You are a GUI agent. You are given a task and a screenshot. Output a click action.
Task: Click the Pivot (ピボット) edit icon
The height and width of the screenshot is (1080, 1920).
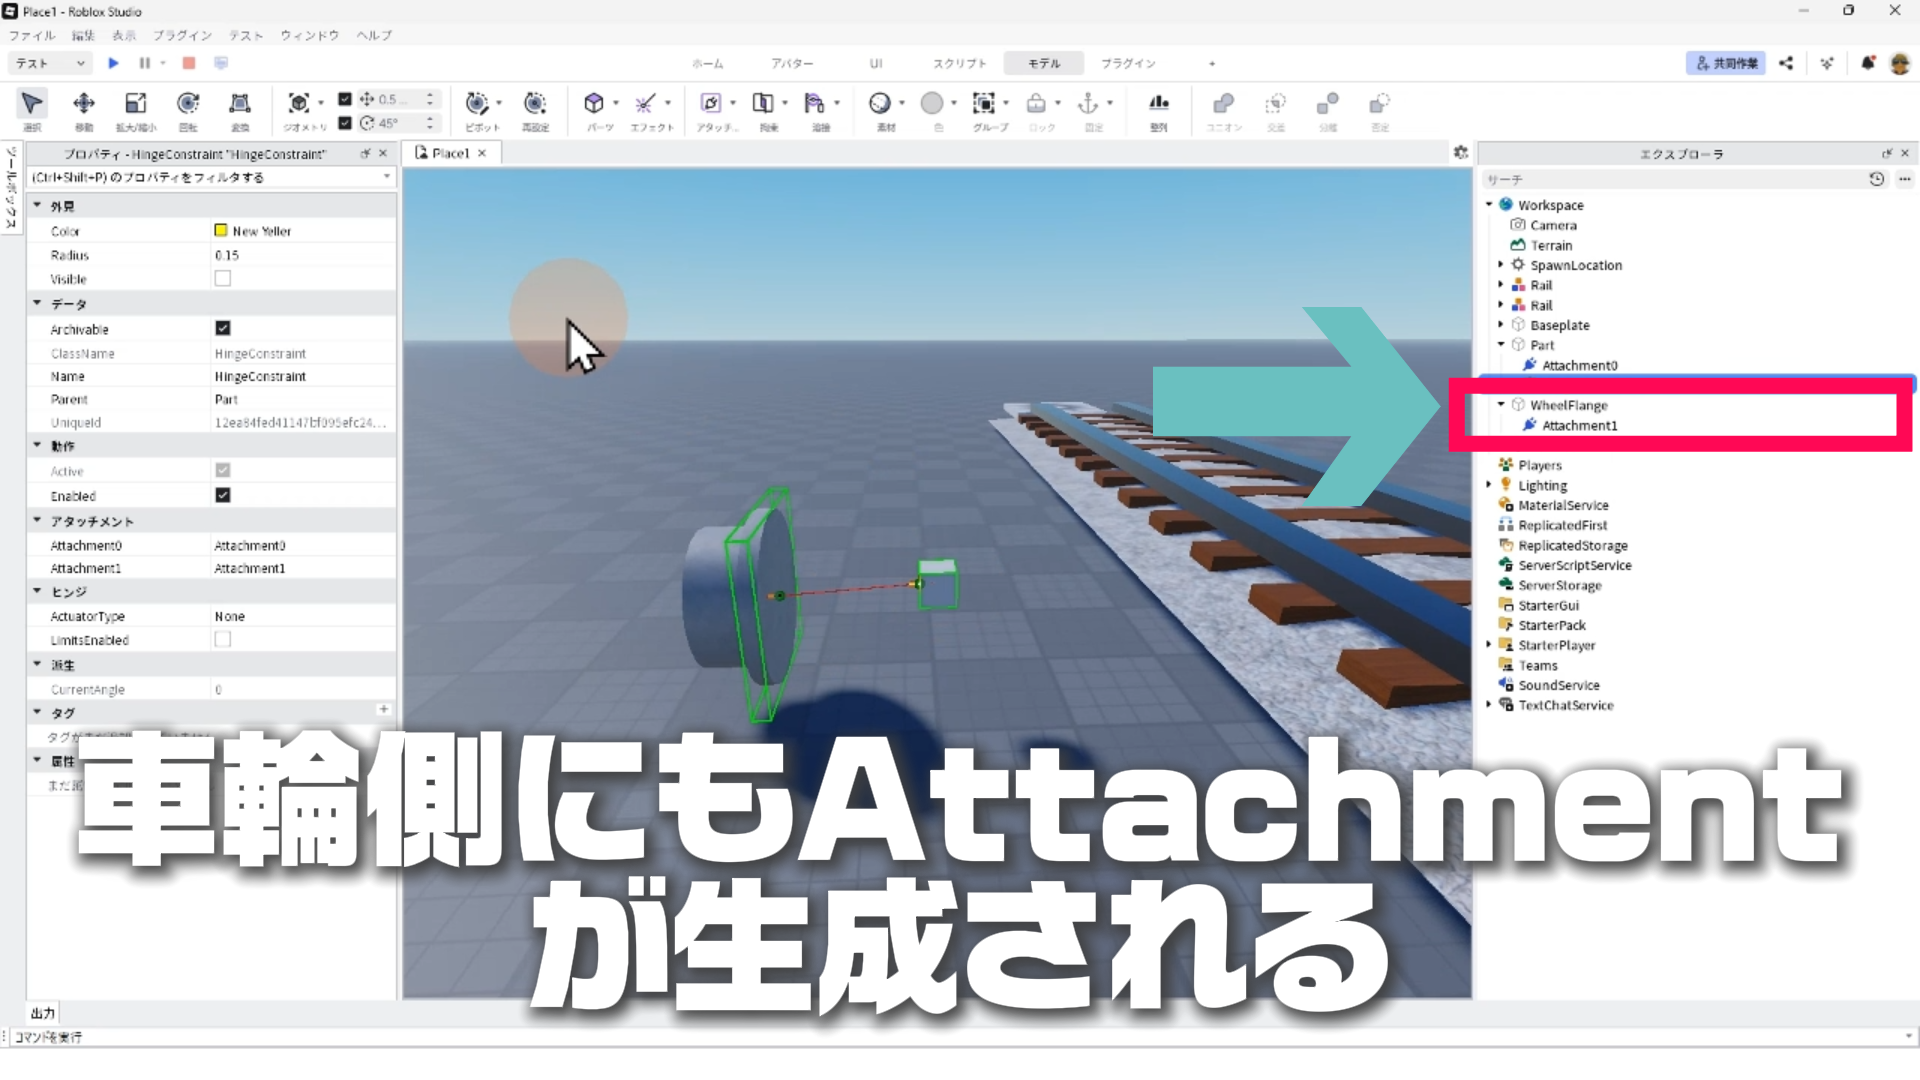(477, 104)
